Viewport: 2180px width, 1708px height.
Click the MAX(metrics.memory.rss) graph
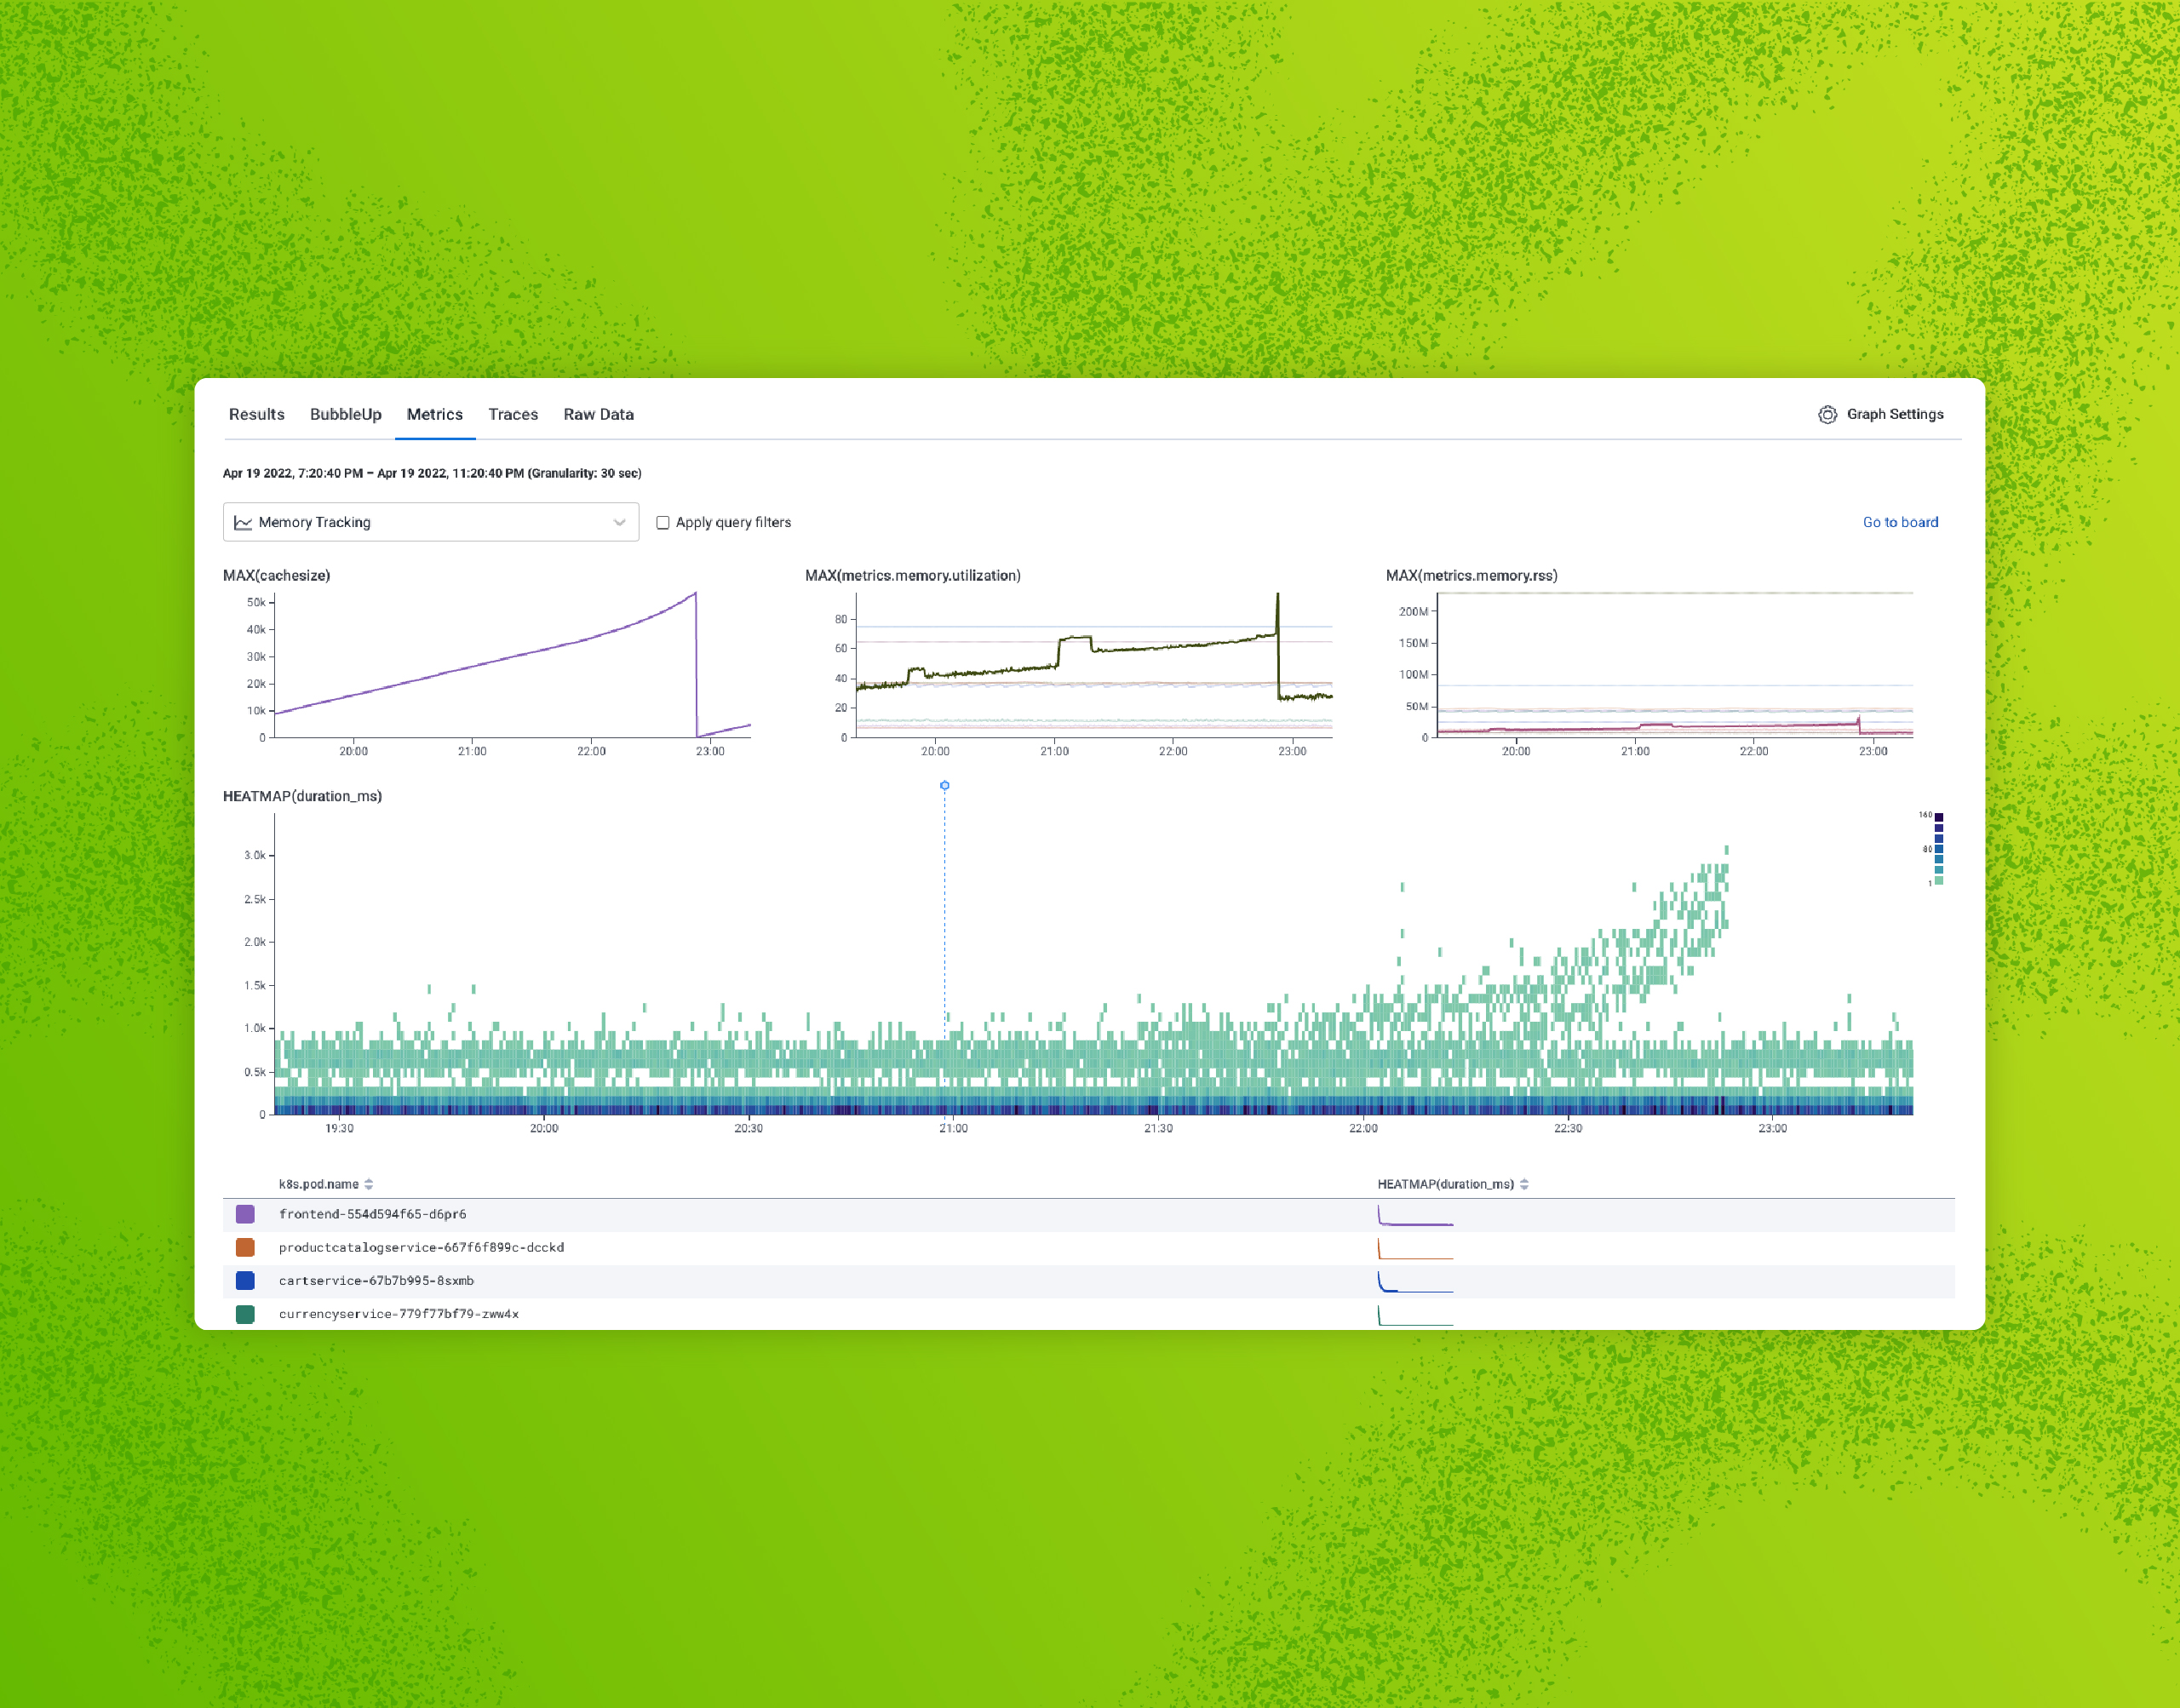tap(1674, 665)
